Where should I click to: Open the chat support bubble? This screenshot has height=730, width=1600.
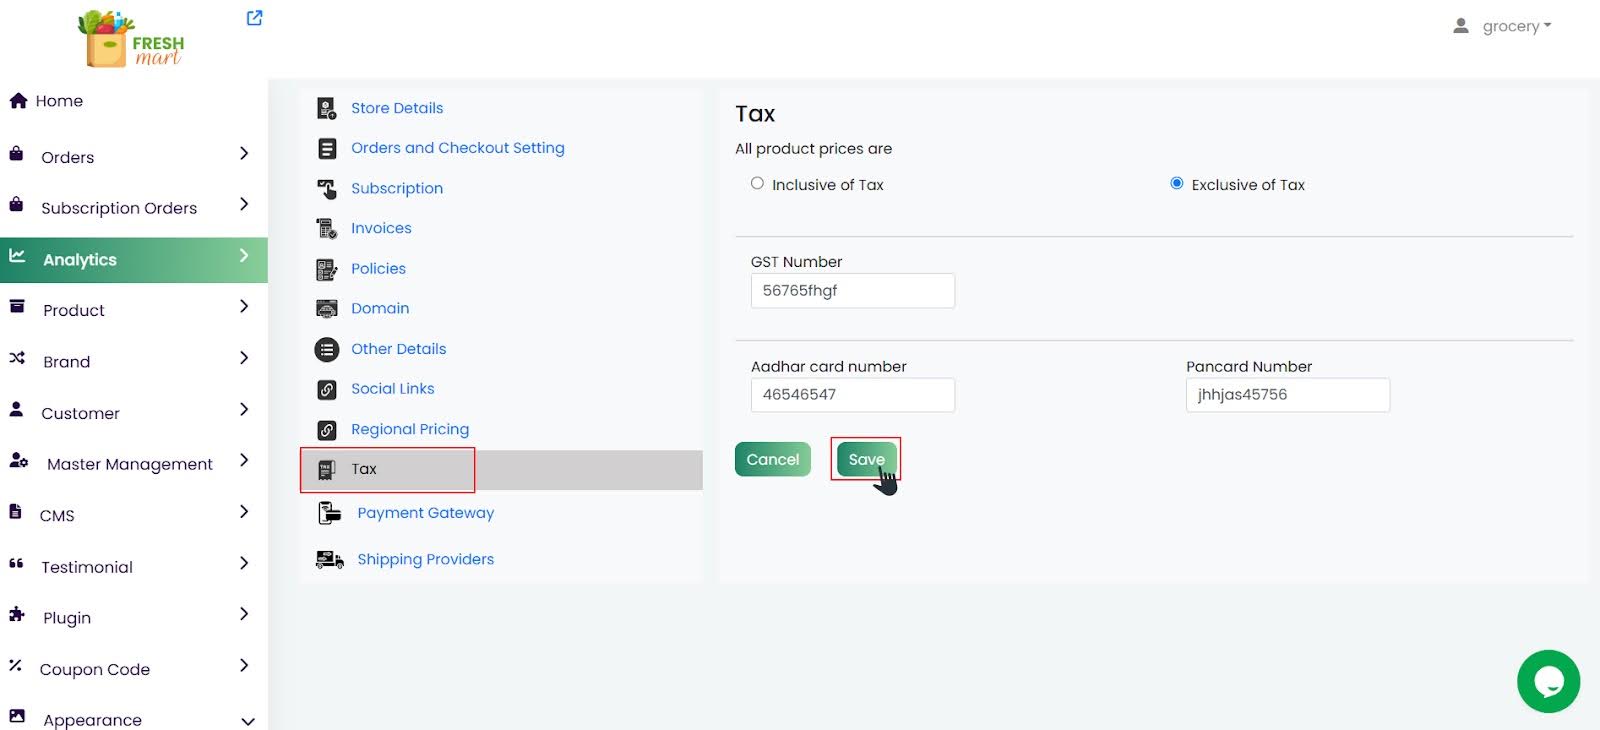1547,681
